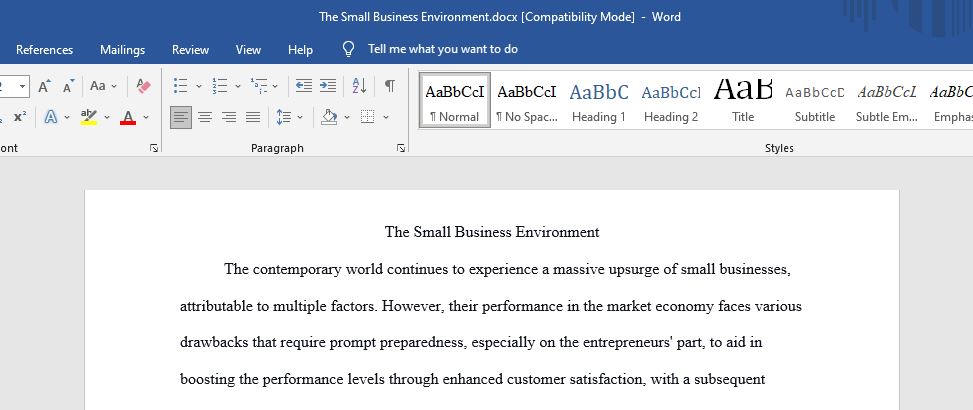Clear all formatting with the eraser icon

point(143,86)
